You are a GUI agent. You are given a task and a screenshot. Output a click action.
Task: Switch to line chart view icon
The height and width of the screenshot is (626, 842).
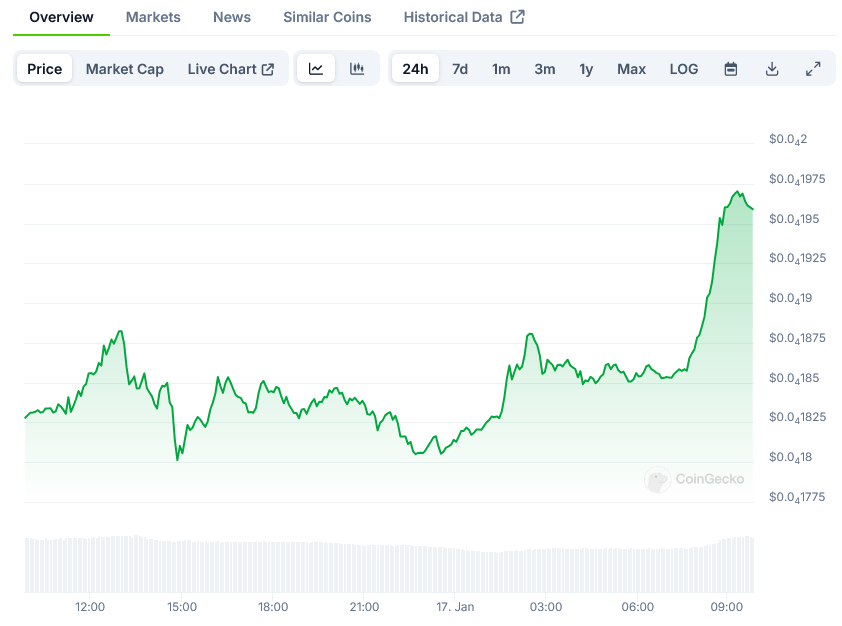(316, 69)
